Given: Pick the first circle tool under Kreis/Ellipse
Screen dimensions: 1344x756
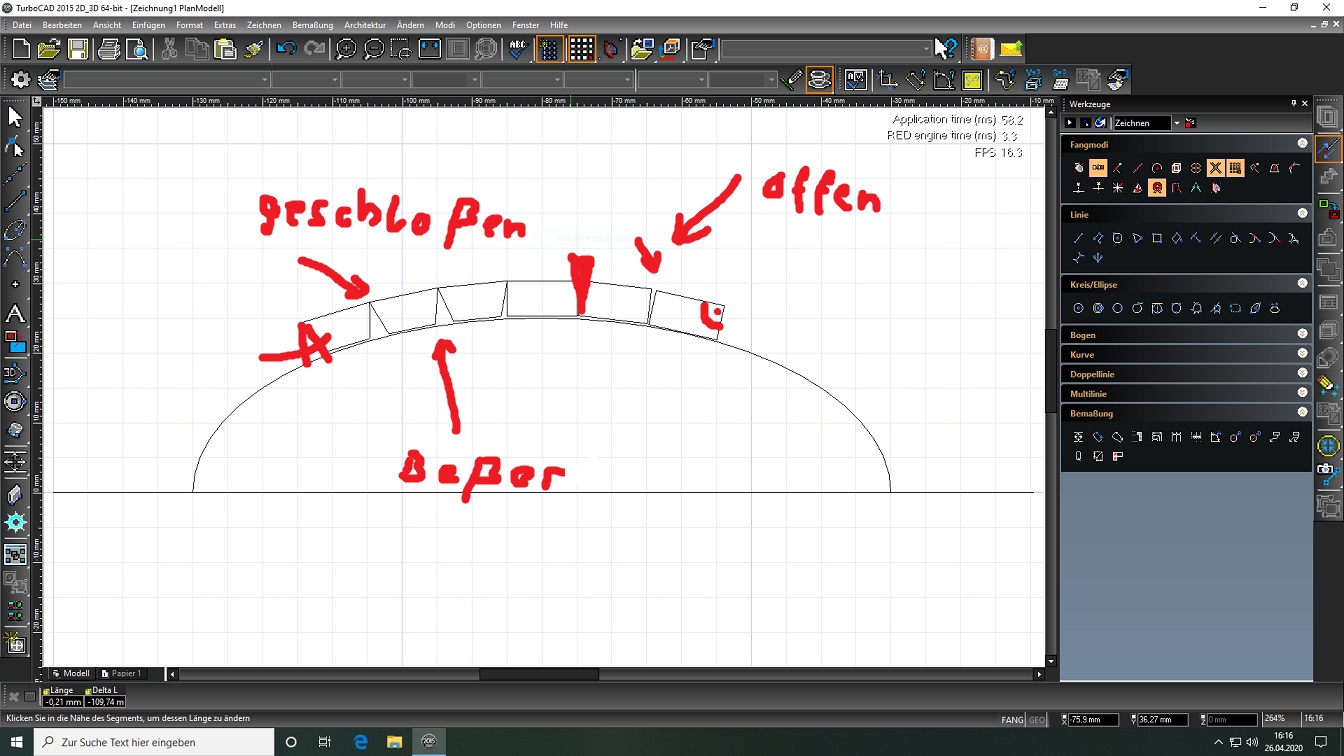Looking at the screenshot, I should tap(1078, 308).
